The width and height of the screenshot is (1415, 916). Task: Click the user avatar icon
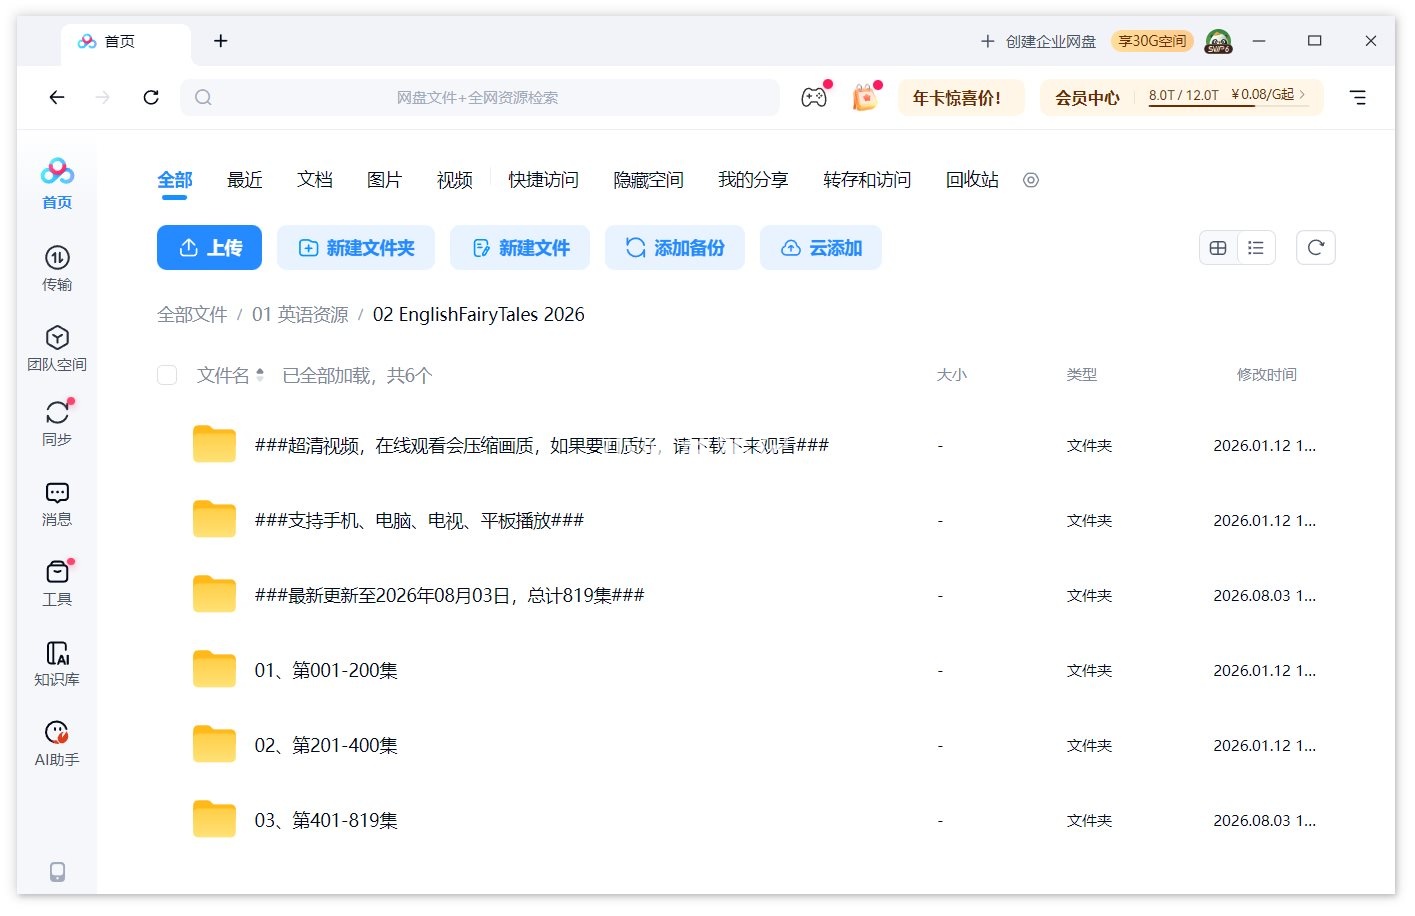point(1218,41)
